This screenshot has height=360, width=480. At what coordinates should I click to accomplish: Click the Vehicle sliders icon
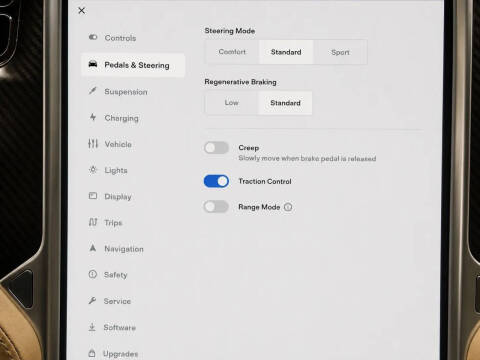coord(93,144)
